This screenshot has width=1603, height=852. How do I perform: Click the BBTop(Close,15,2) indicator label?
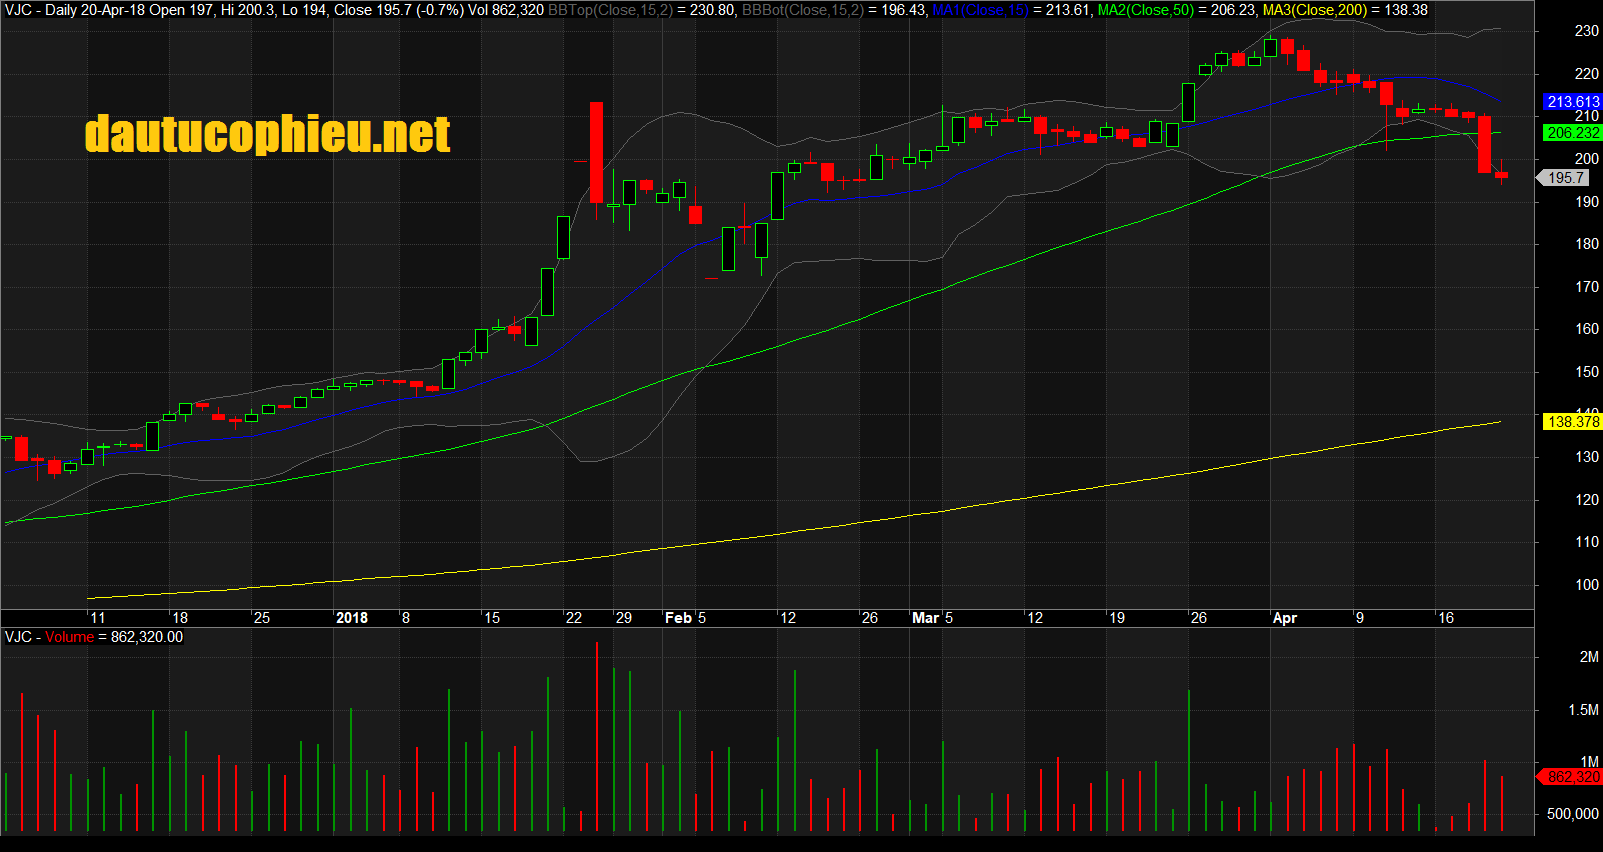coord(609,10)
